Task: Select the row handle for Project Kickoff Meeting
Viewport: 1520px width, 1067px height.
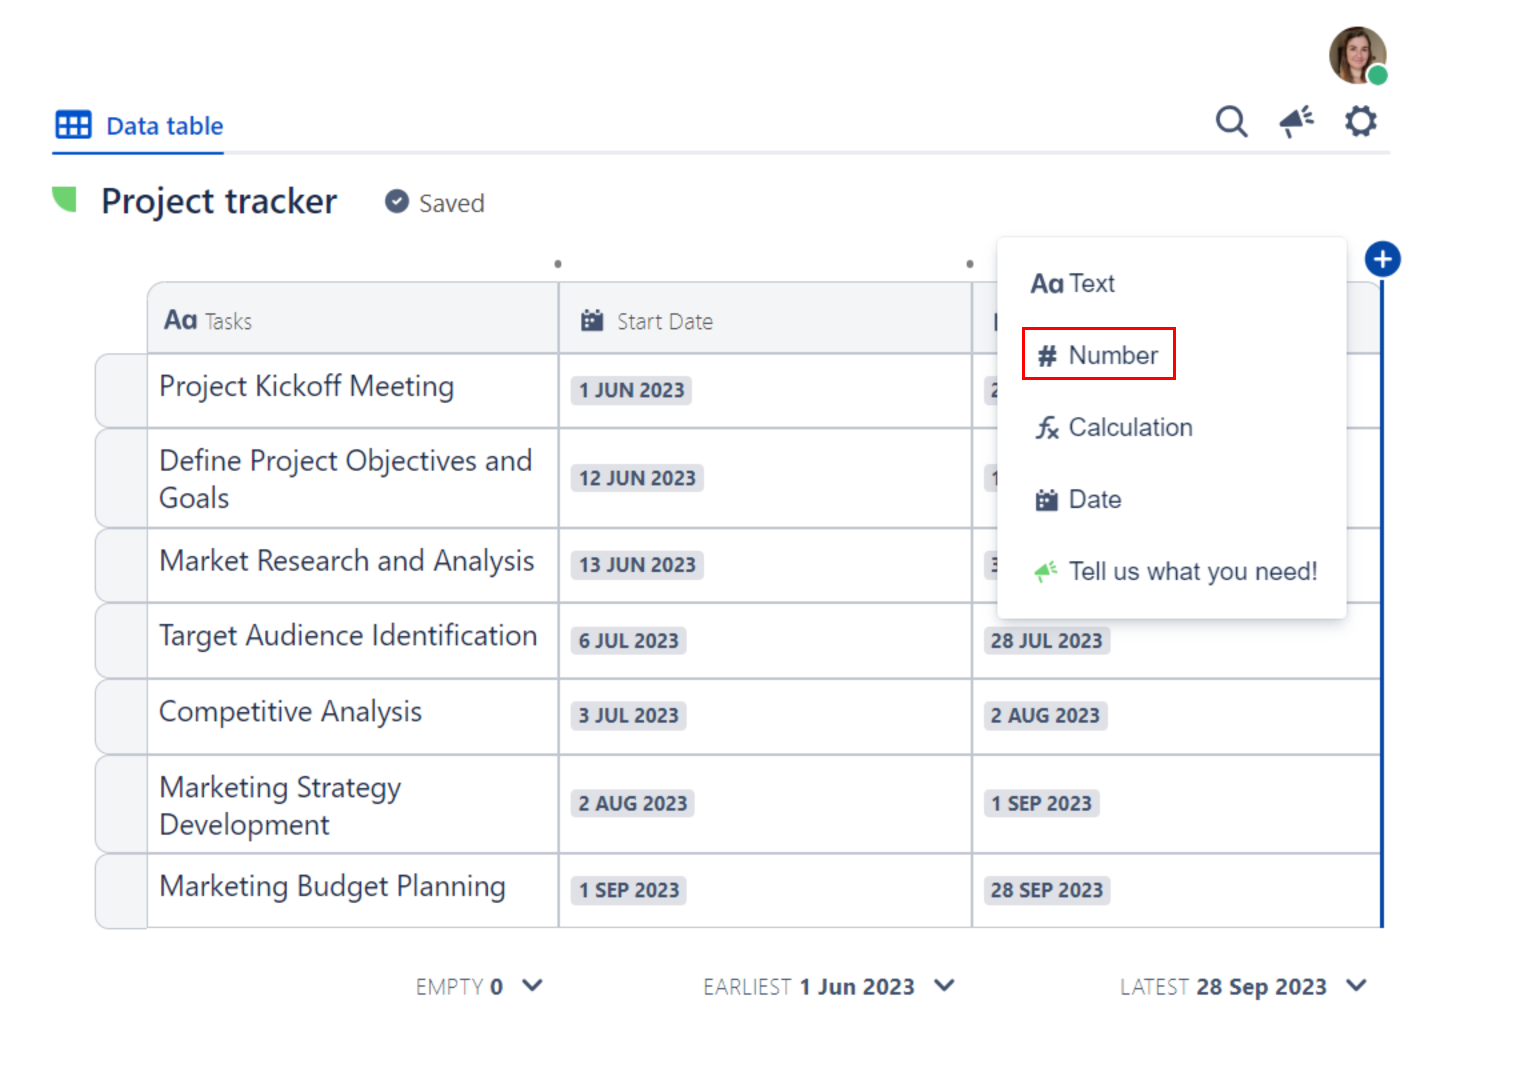Action: (121, 390)
